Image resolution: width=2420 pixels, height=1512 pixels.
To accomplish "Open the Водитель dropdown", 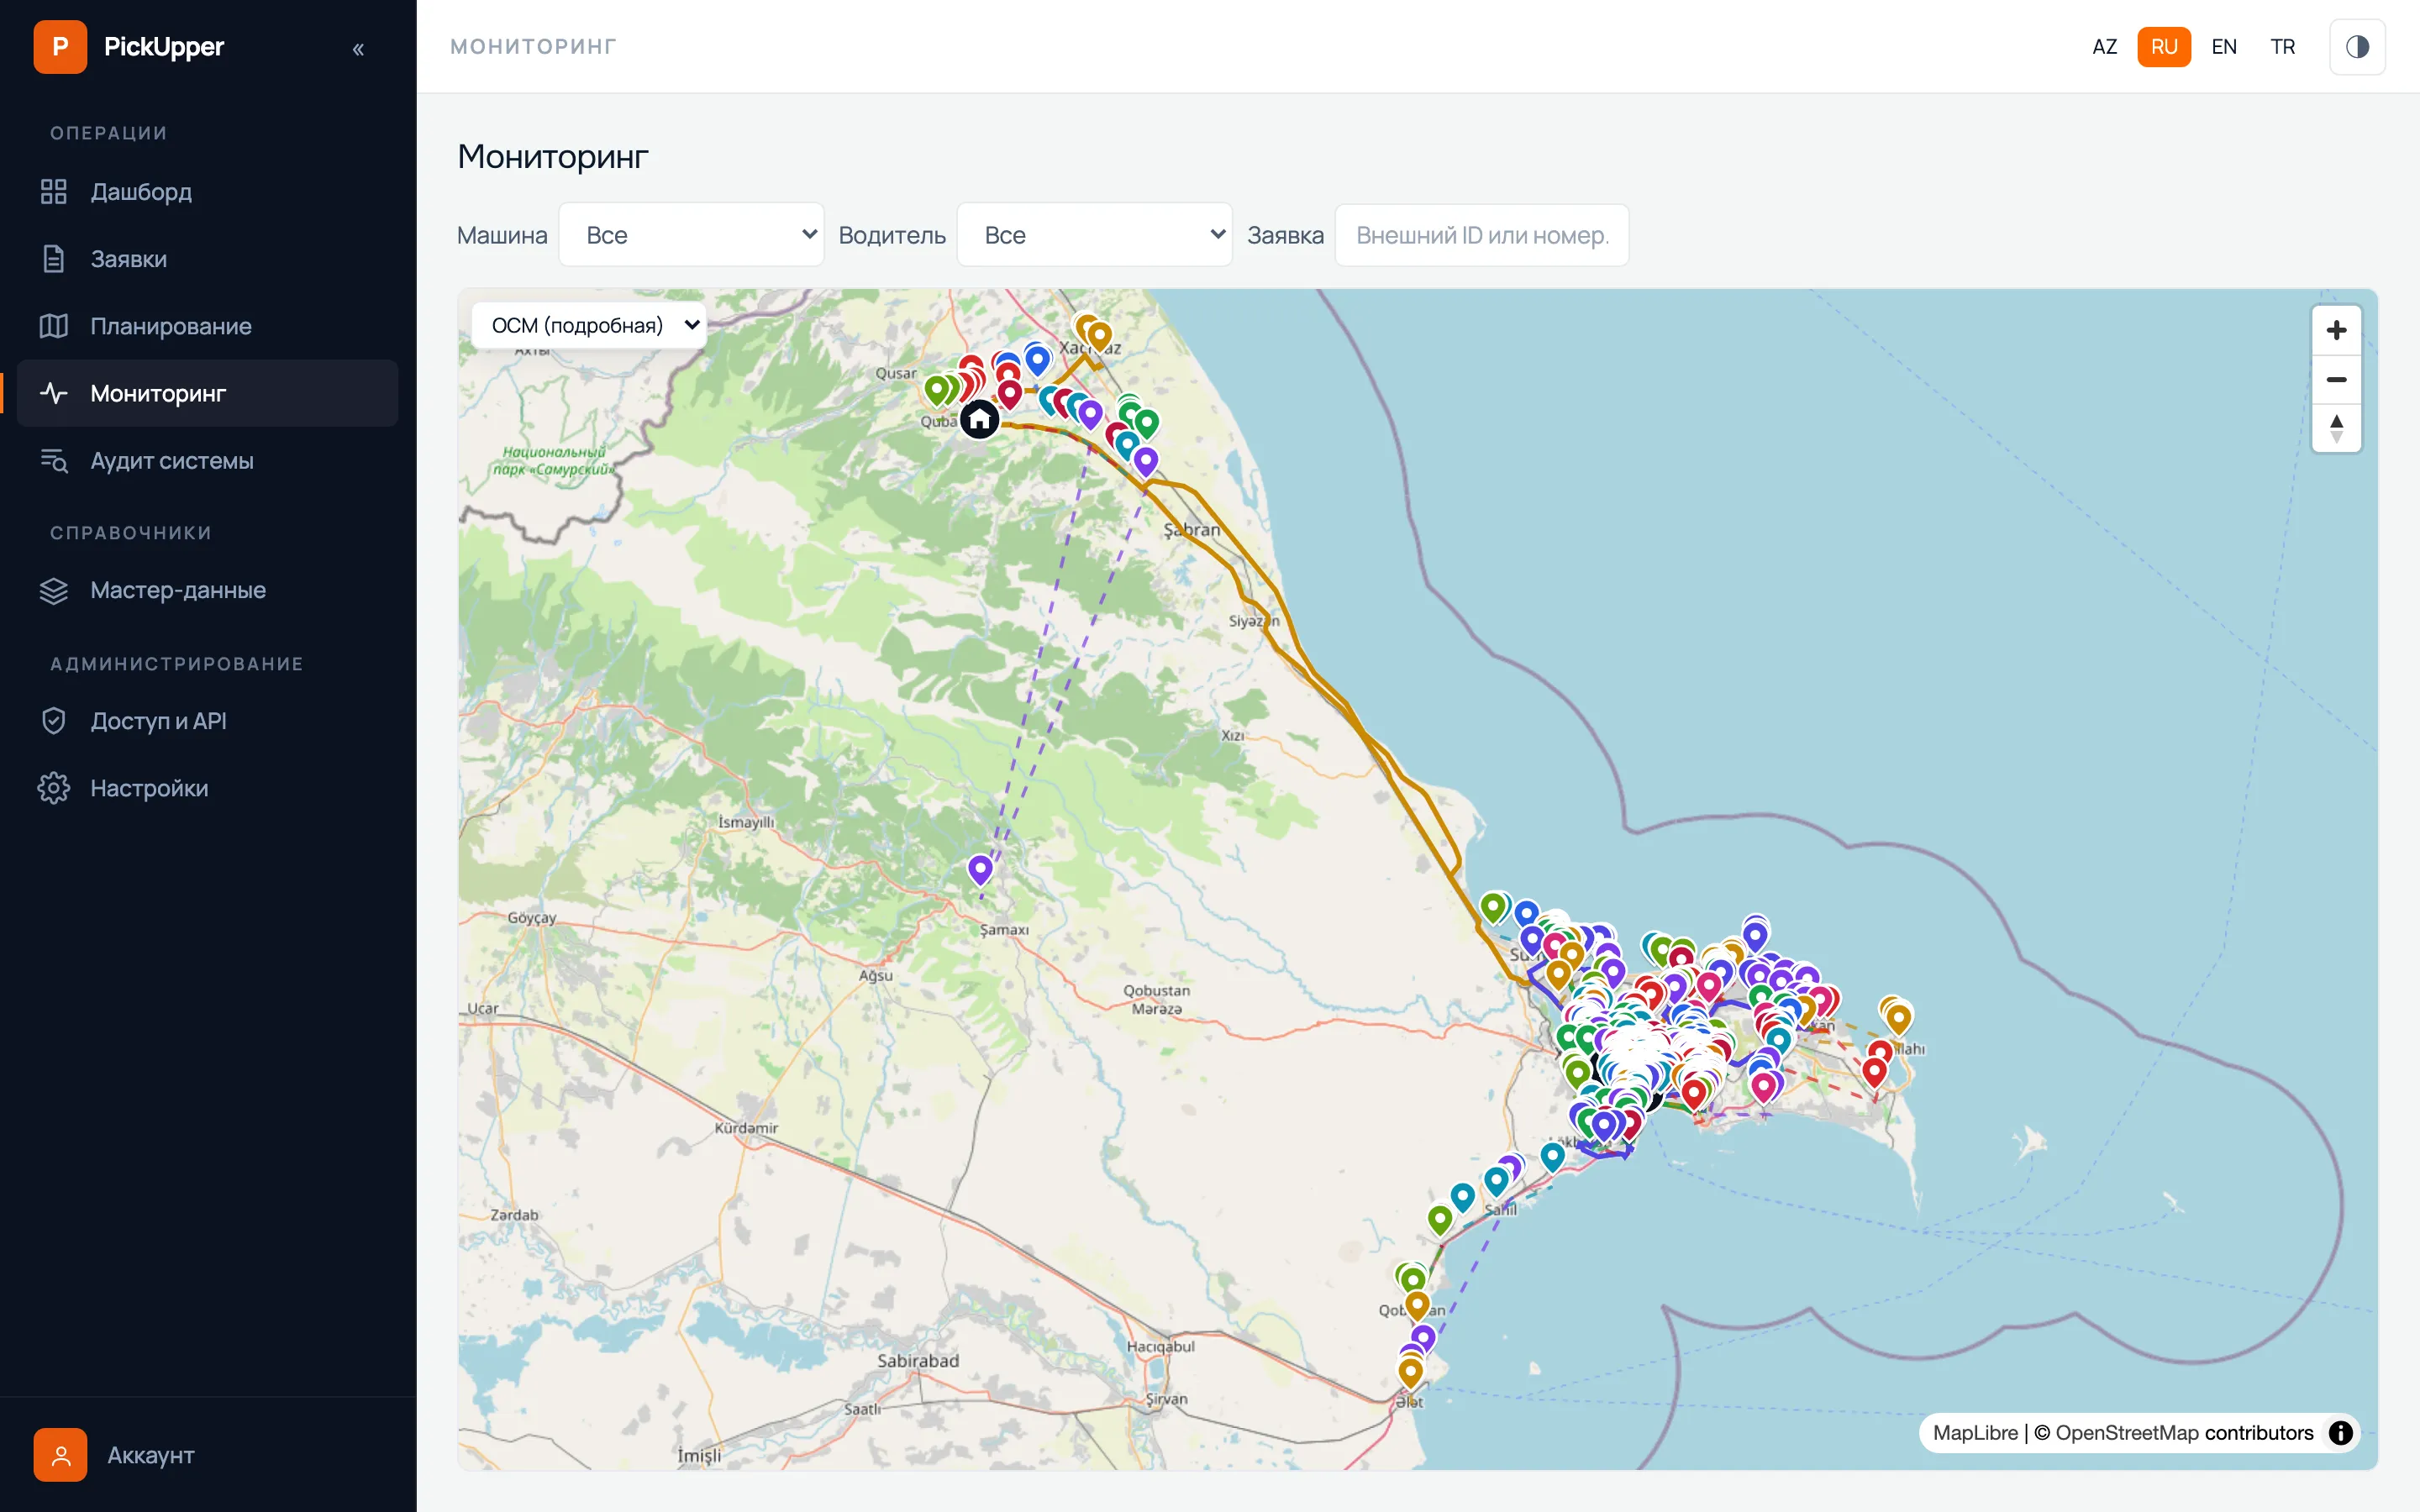I will click(1094, 235).
